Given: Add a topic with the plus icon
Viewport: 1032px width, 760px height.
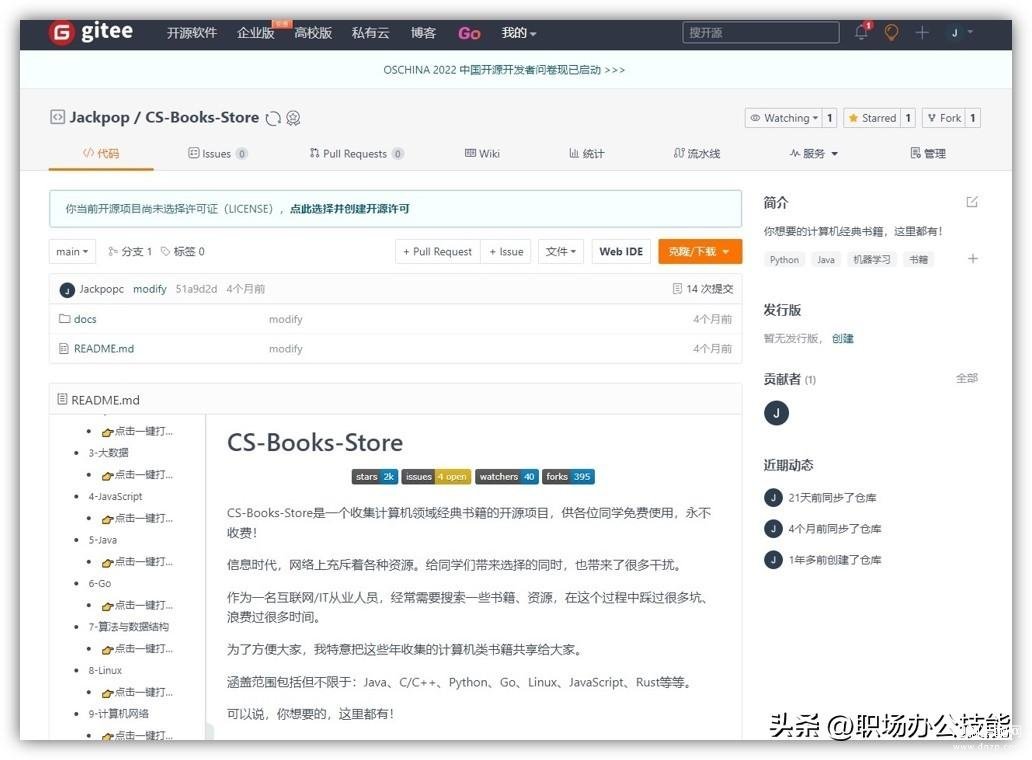Looking at the screenshot, I should pos(973,259).
